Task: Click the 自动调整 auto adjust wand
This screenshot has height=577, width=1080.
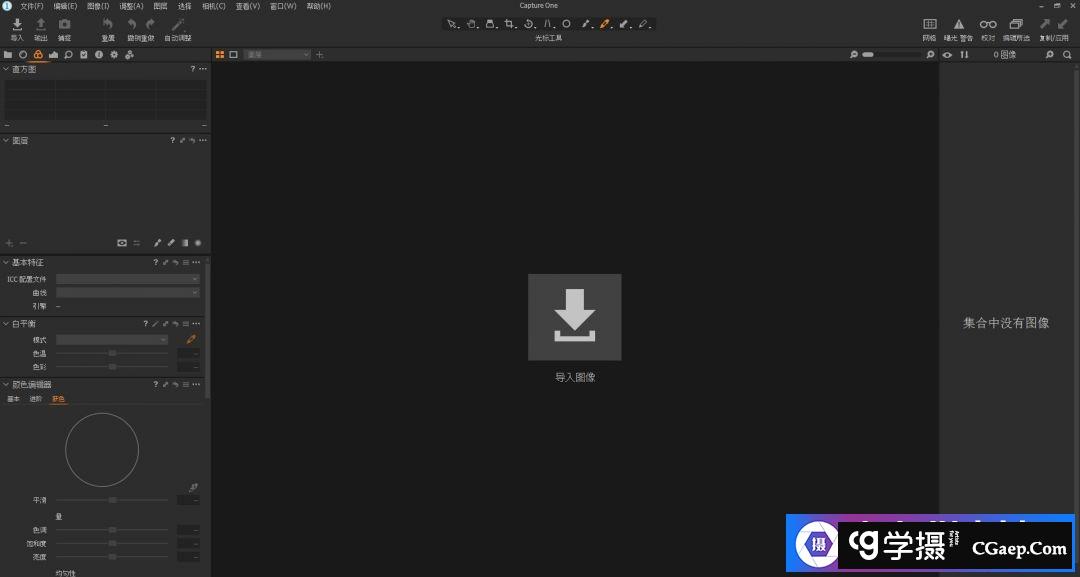Action: (x=178, y=27)
